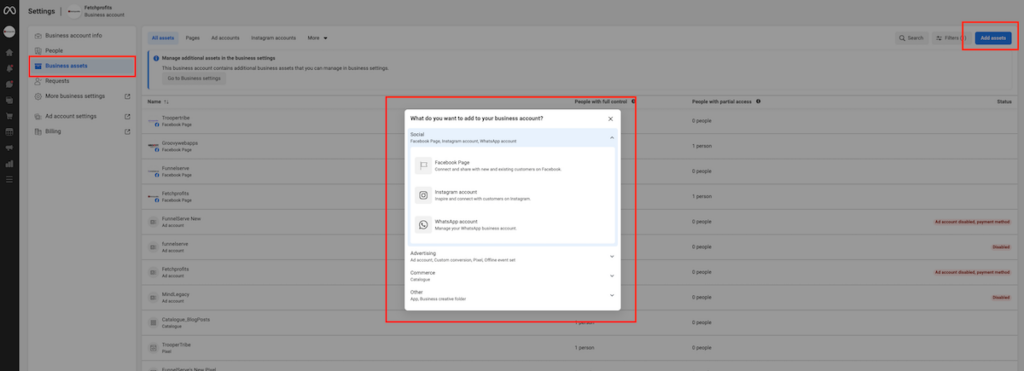This screenshot has height=371, width=1024.
Task: Open Requests in the sidebar
Action: tap(82, 81)
